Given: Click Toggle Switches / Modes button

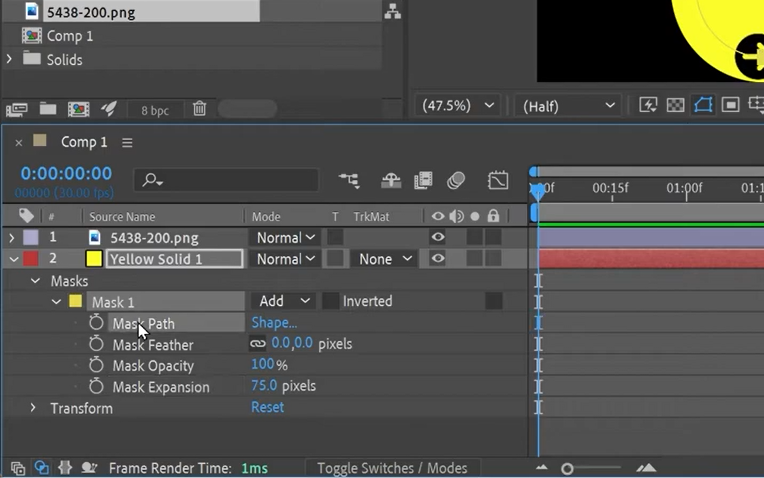Looking at the screenshot, I should tap(392, 468).
